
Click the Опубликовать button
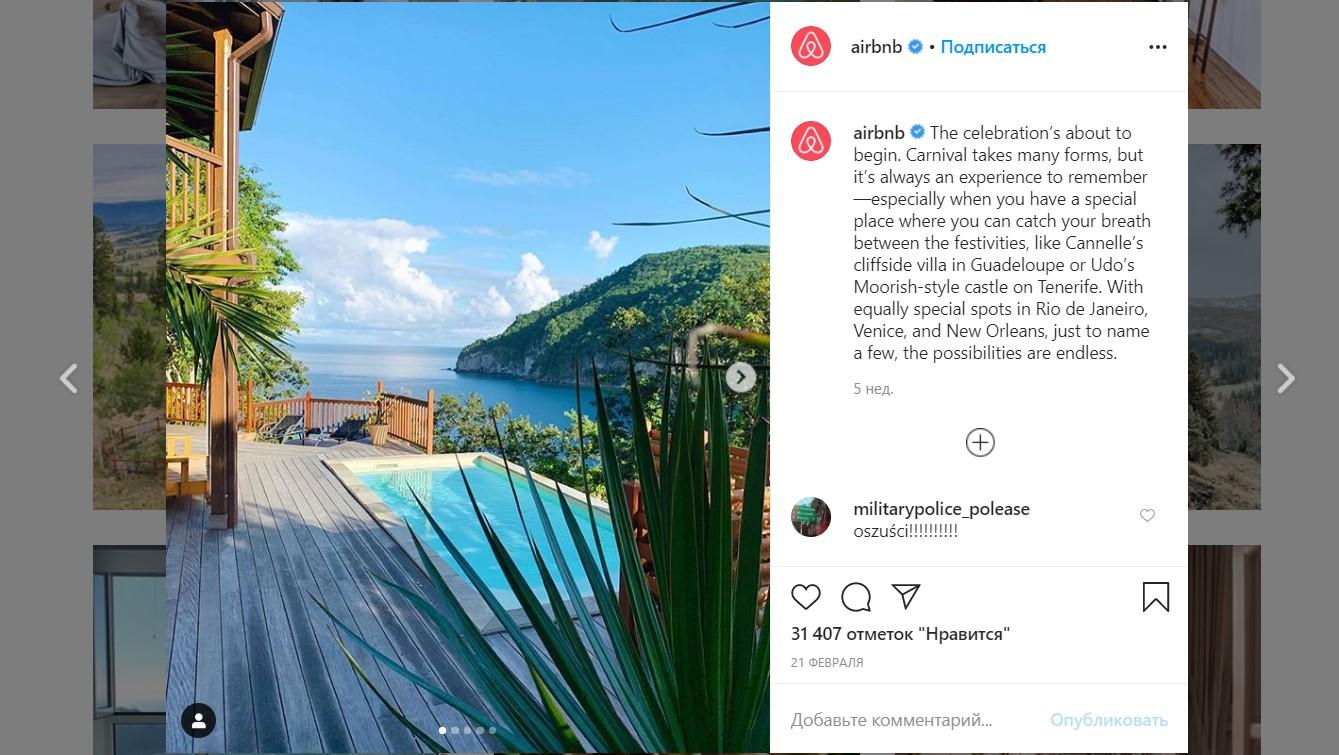point(1108,720)
